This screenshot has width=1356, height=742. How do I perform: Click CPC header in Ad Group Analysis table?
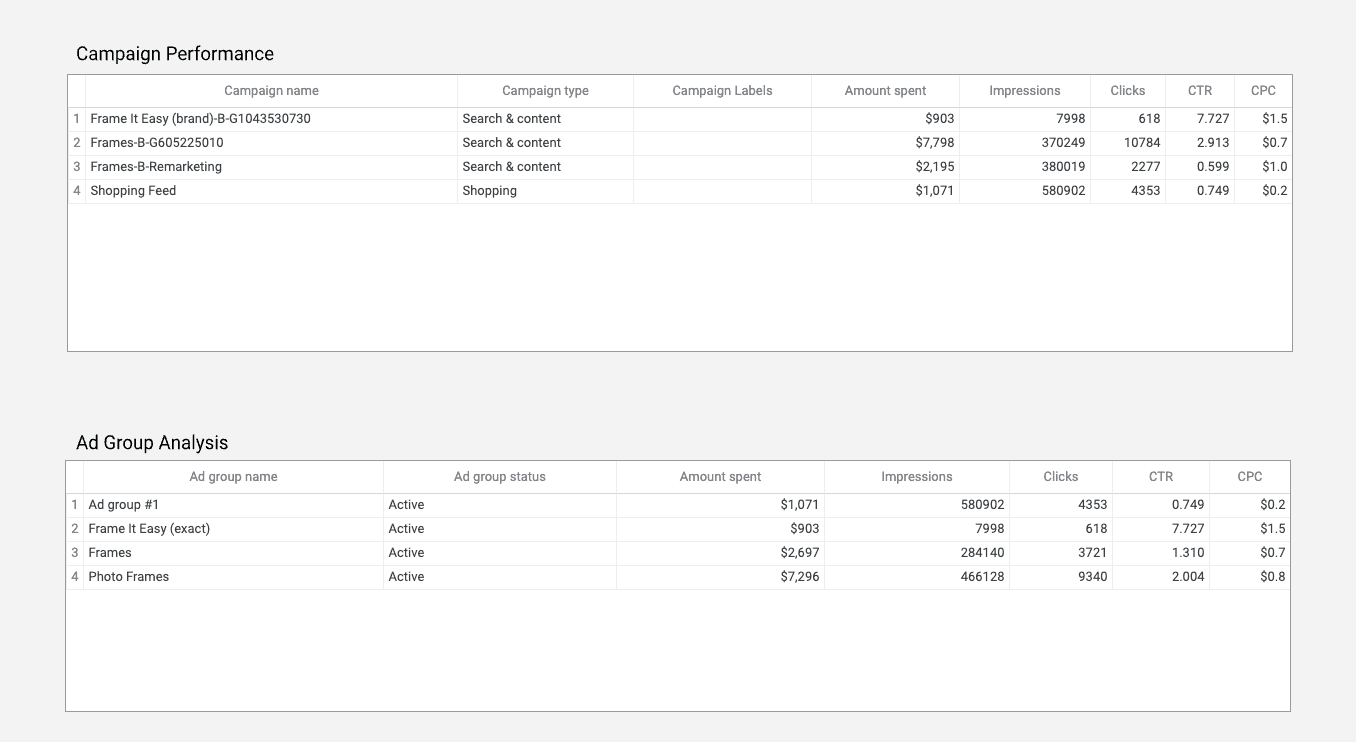click(1250, 477)
